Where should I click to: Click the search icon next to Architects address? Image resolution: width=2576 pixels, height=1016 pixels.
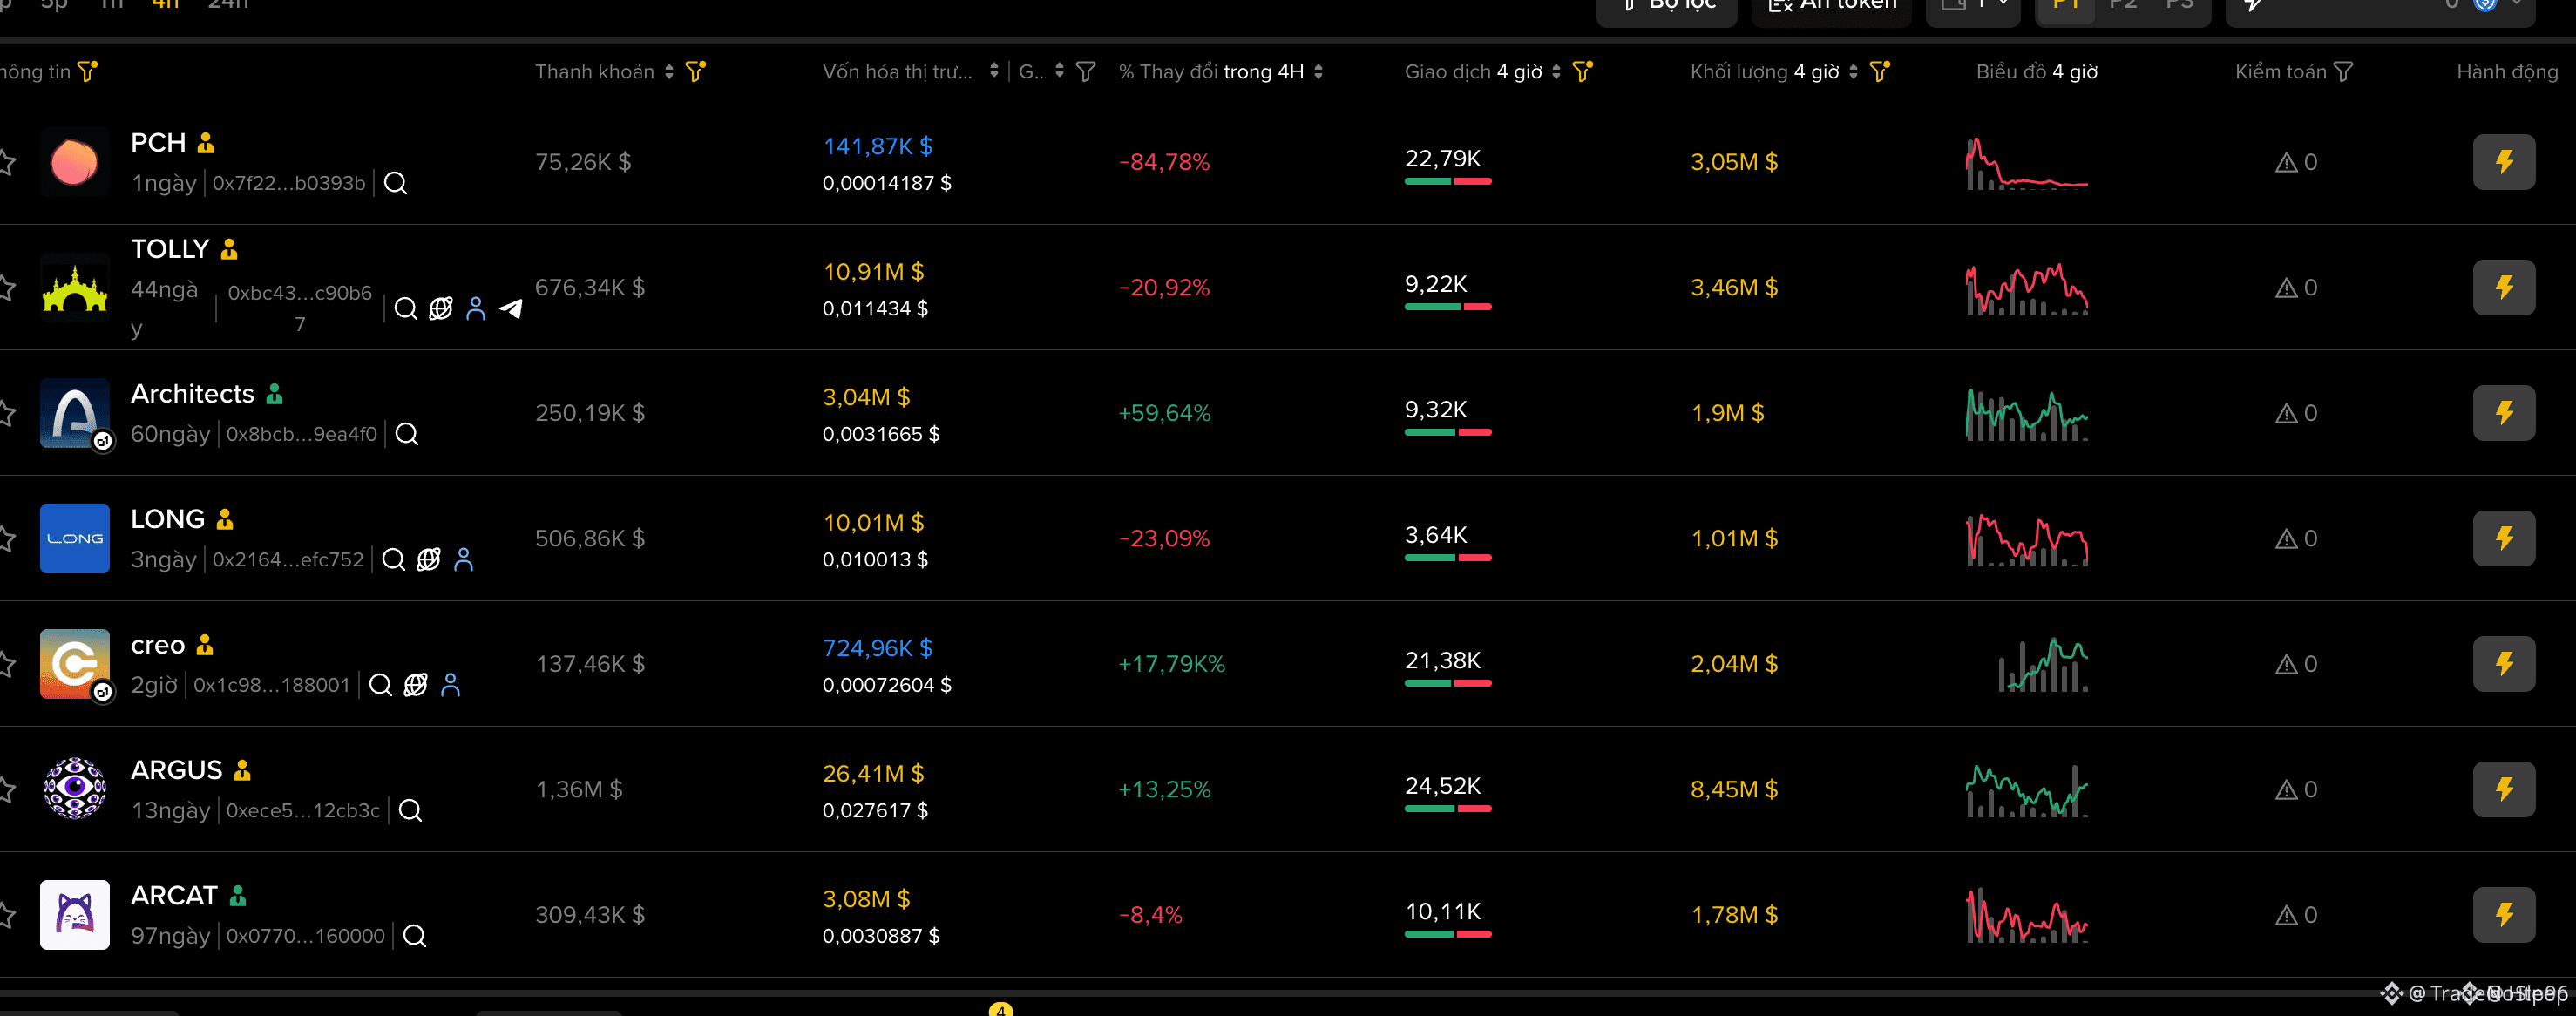click(x=407, y=434)
